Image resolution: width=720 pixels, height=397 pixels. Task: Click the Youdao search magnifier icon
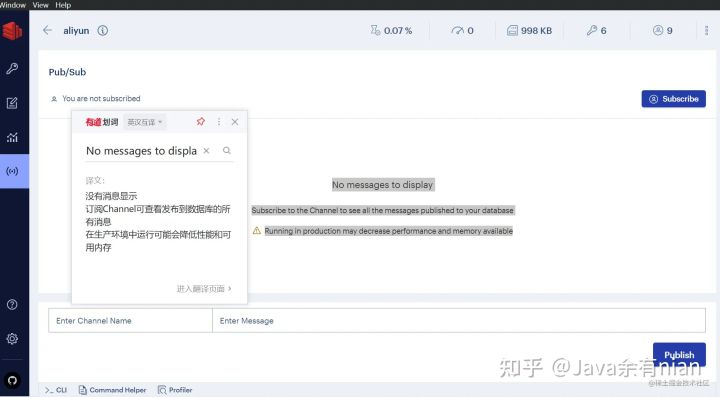[x=227, y=151]
